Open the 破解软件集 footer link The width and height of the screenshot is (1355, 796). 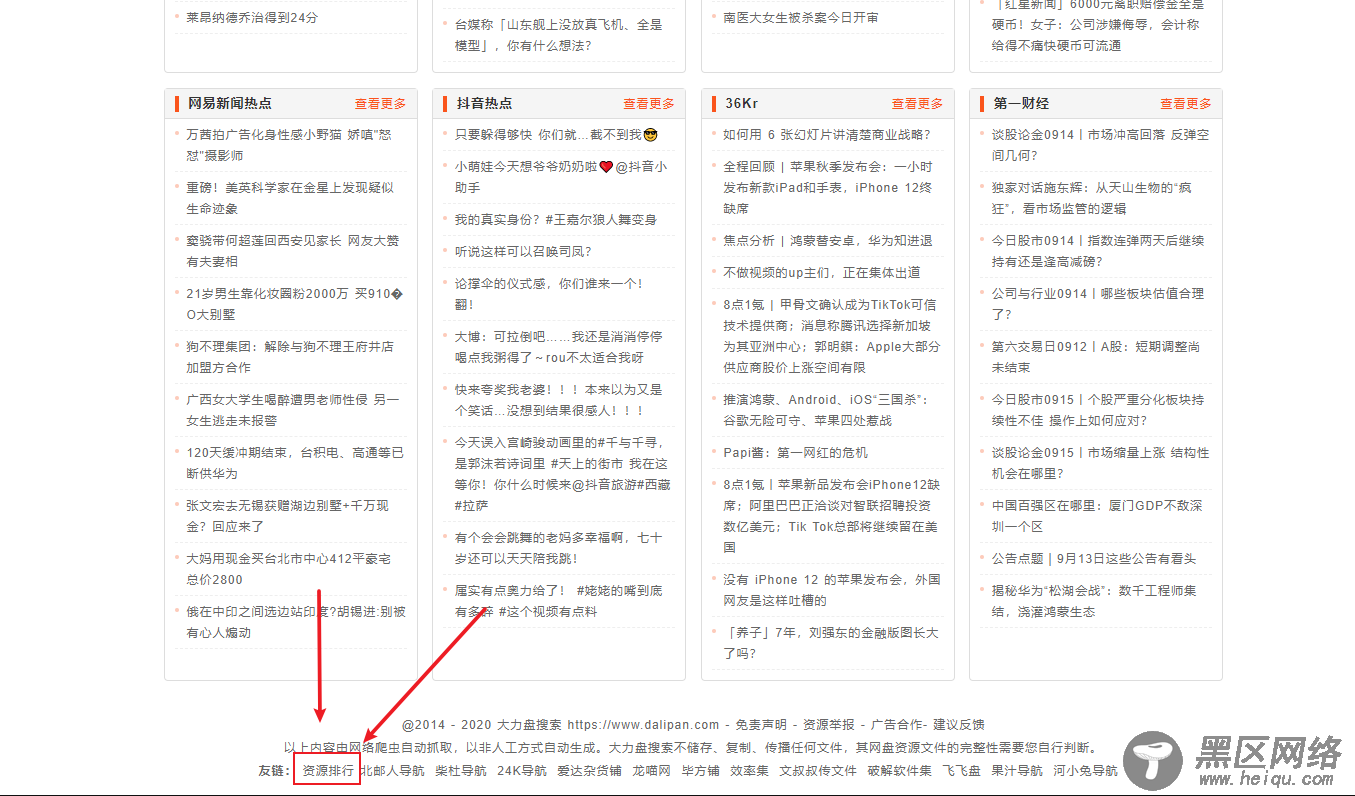click(x=899, y=771)
